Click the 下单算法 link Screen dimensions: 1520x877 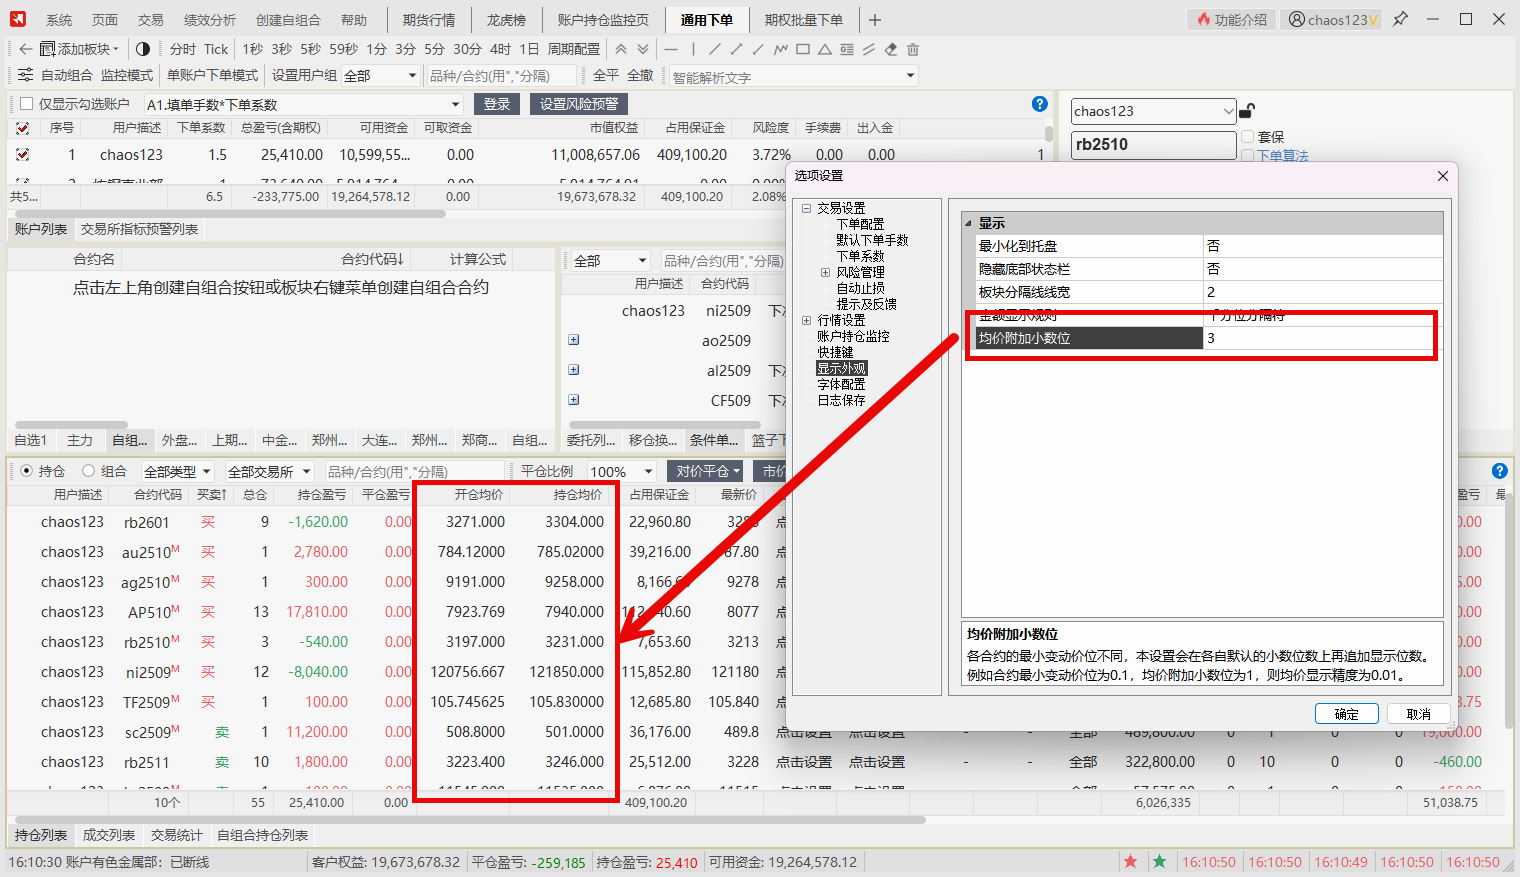tap(1282, 156)
